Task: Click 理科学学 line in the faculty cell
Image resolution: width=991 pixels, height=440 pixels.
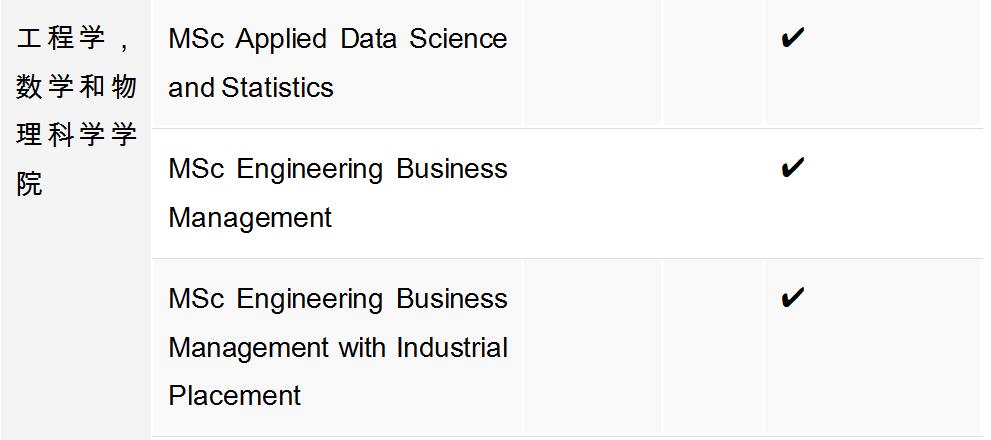Action: tap(76, 136)
